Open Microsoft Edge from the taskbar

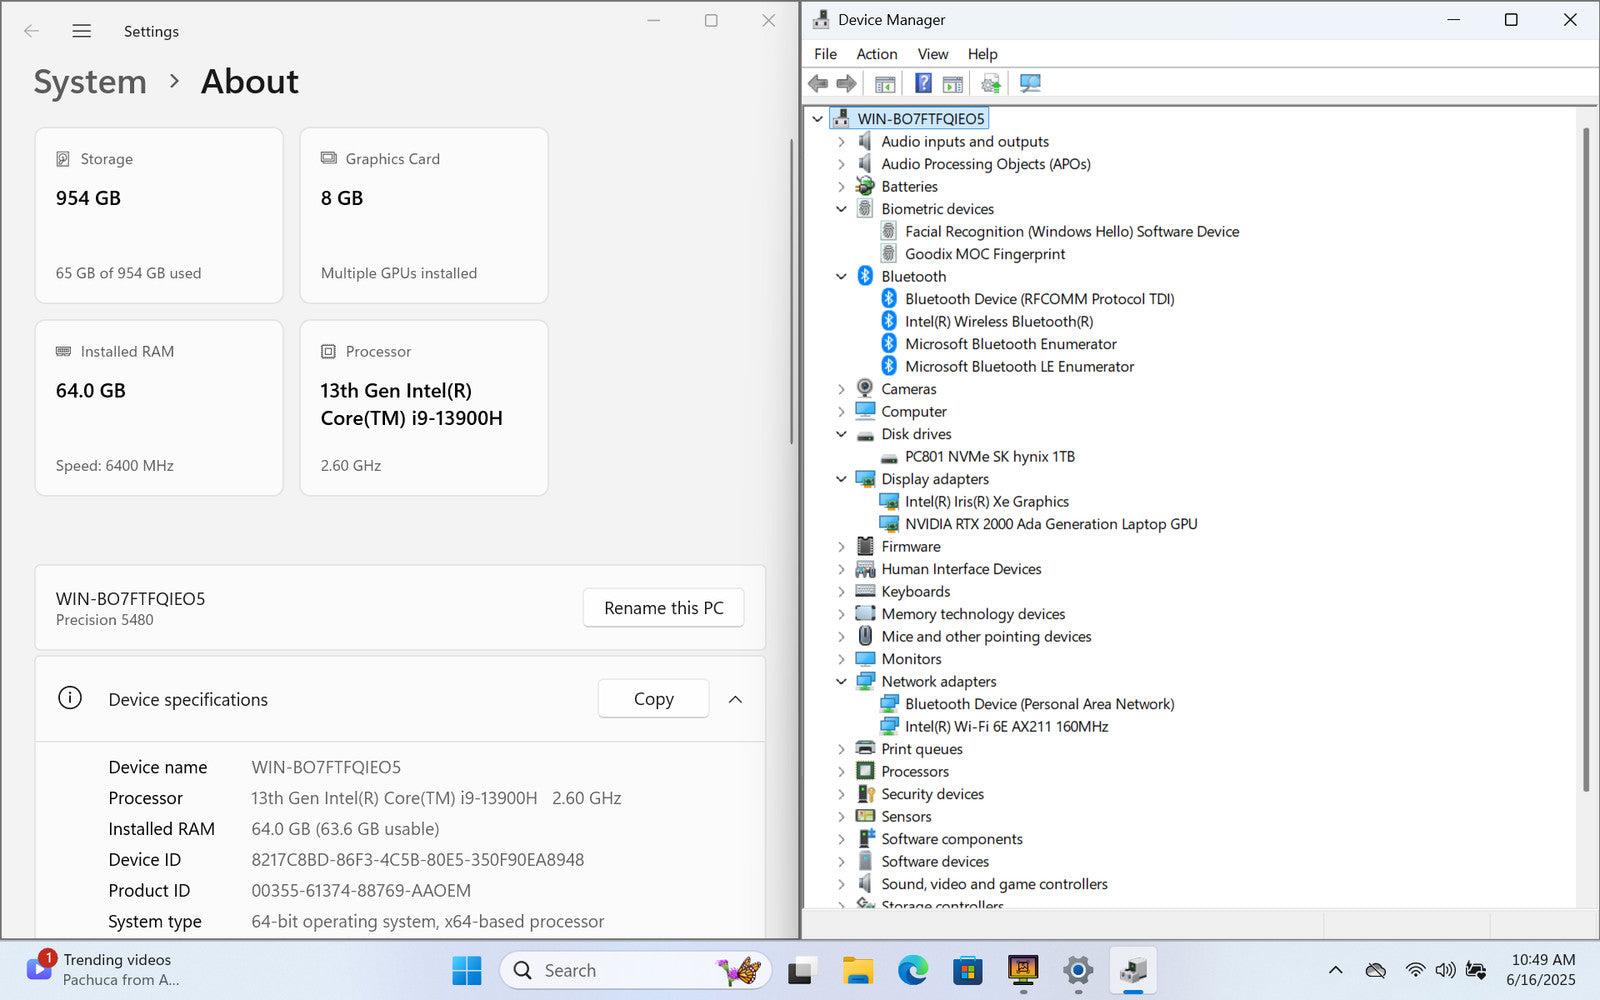click(x=912, y=970)
